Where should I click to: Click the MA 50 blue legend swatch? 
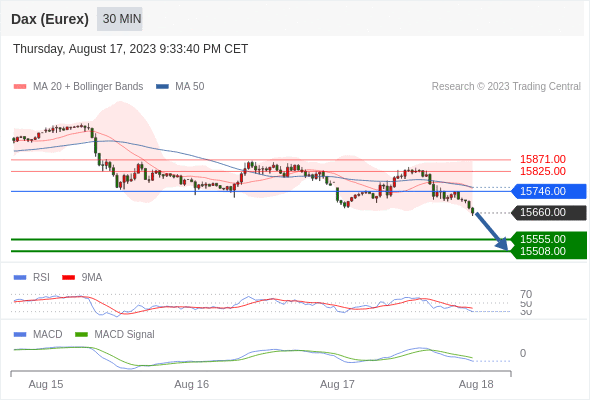click(162, 87)
